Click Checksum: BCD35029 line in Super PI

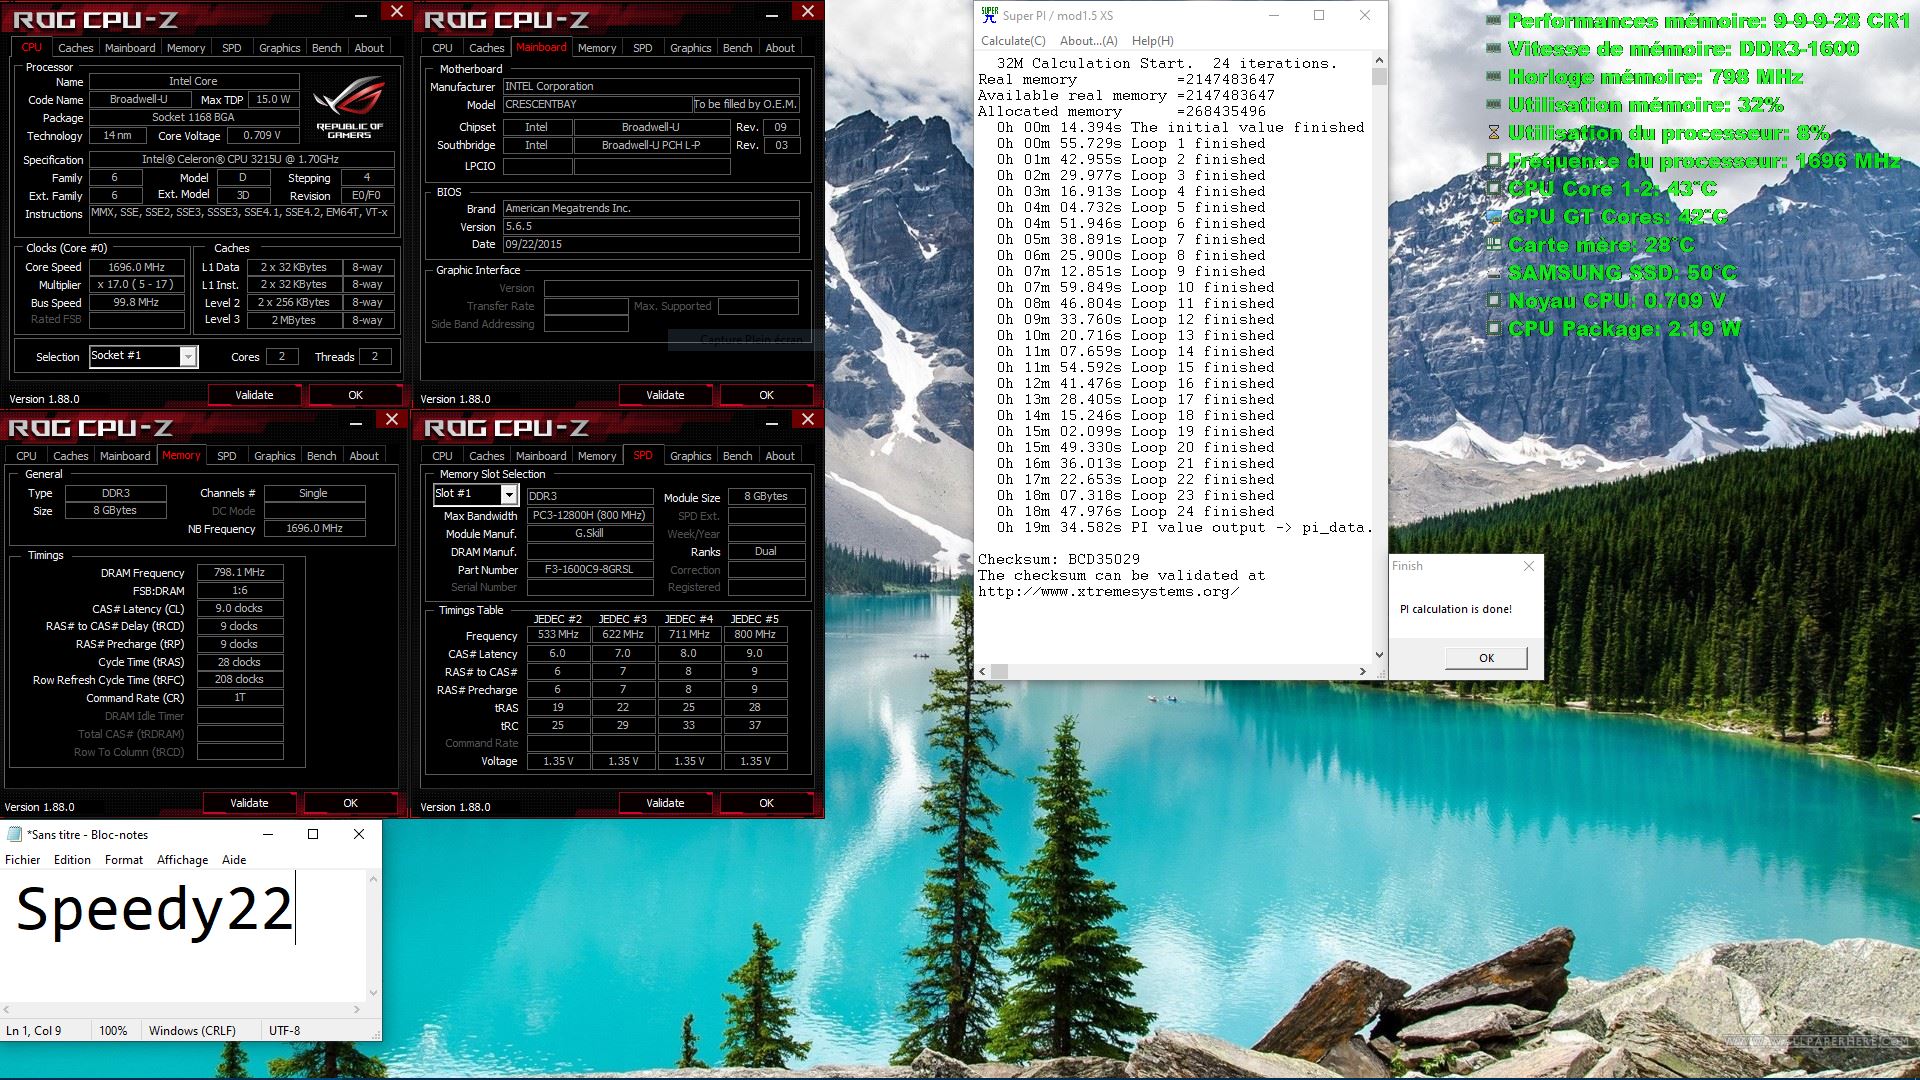coord(1058,559)
